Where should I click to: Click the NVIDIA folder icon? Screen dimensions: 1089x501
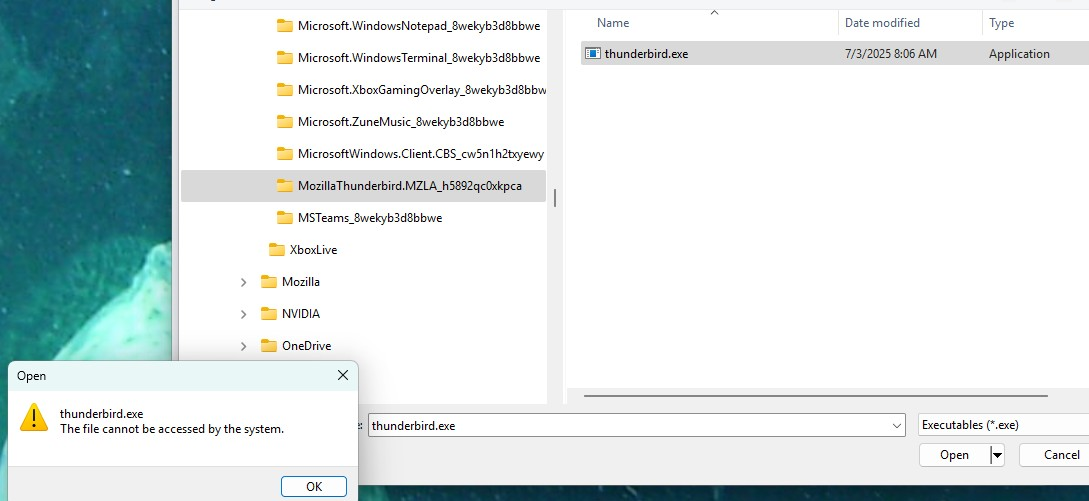click(269, 313)
